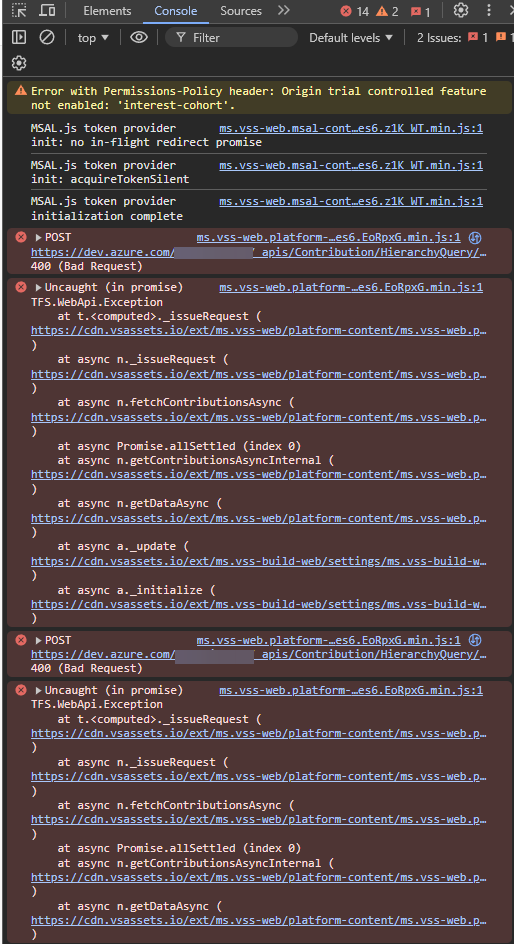Open the Default levels dropdown

351,37
